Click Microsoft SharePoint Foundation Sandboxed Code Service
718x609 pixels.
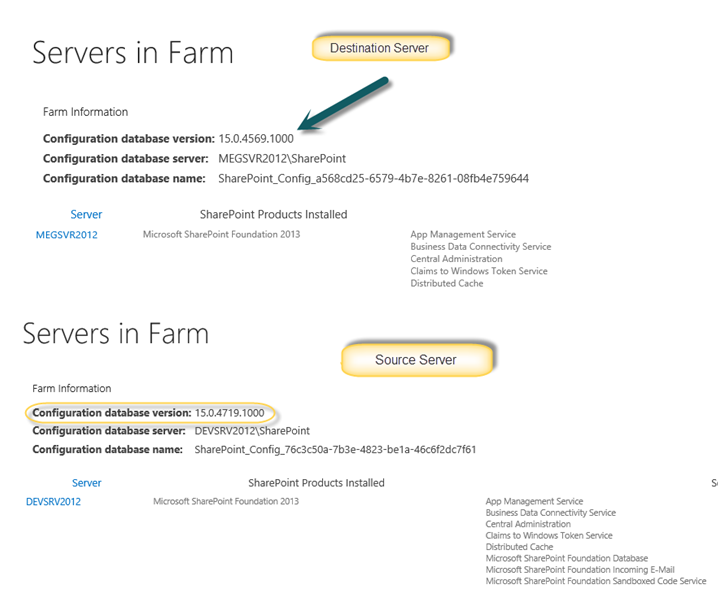coord(595,581)
